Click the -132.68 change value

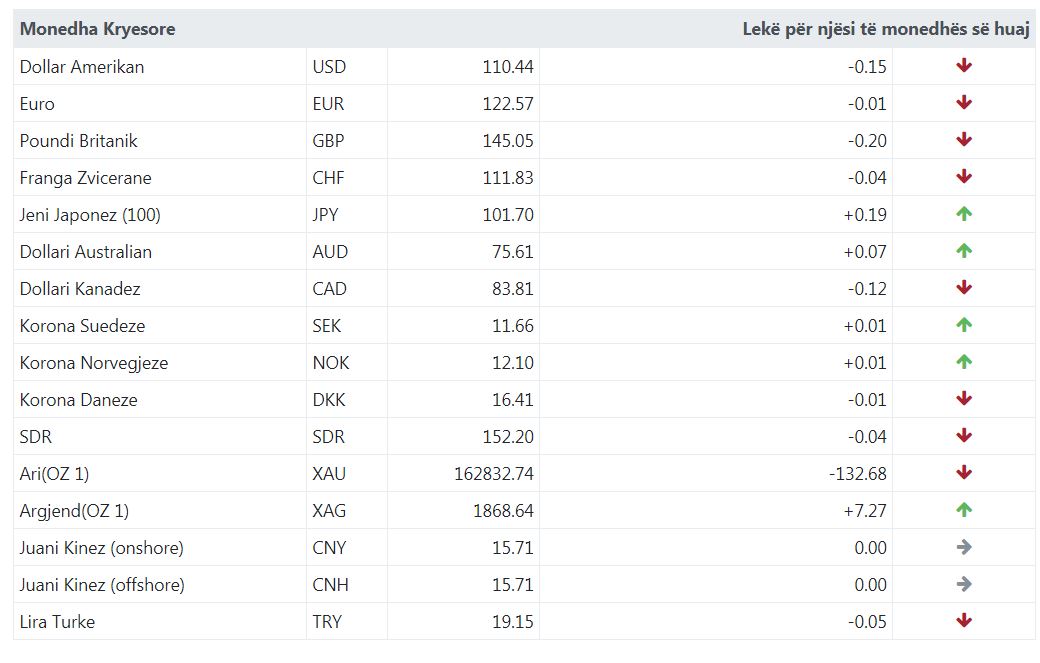click(858, 473)
